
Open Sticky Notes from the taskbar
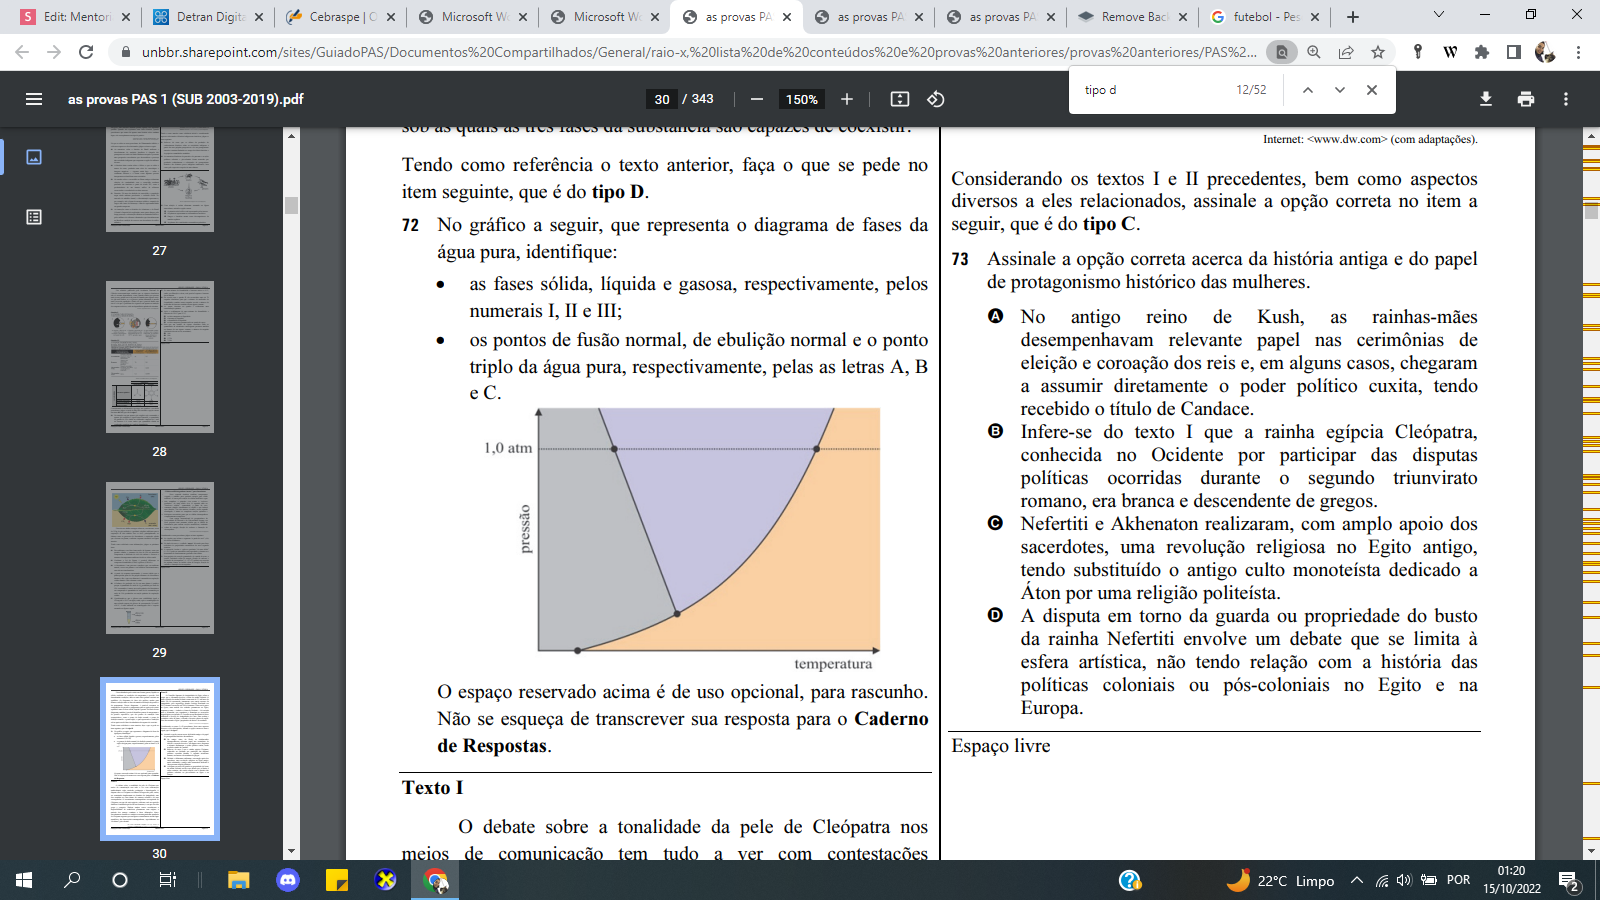click(337, 880)
